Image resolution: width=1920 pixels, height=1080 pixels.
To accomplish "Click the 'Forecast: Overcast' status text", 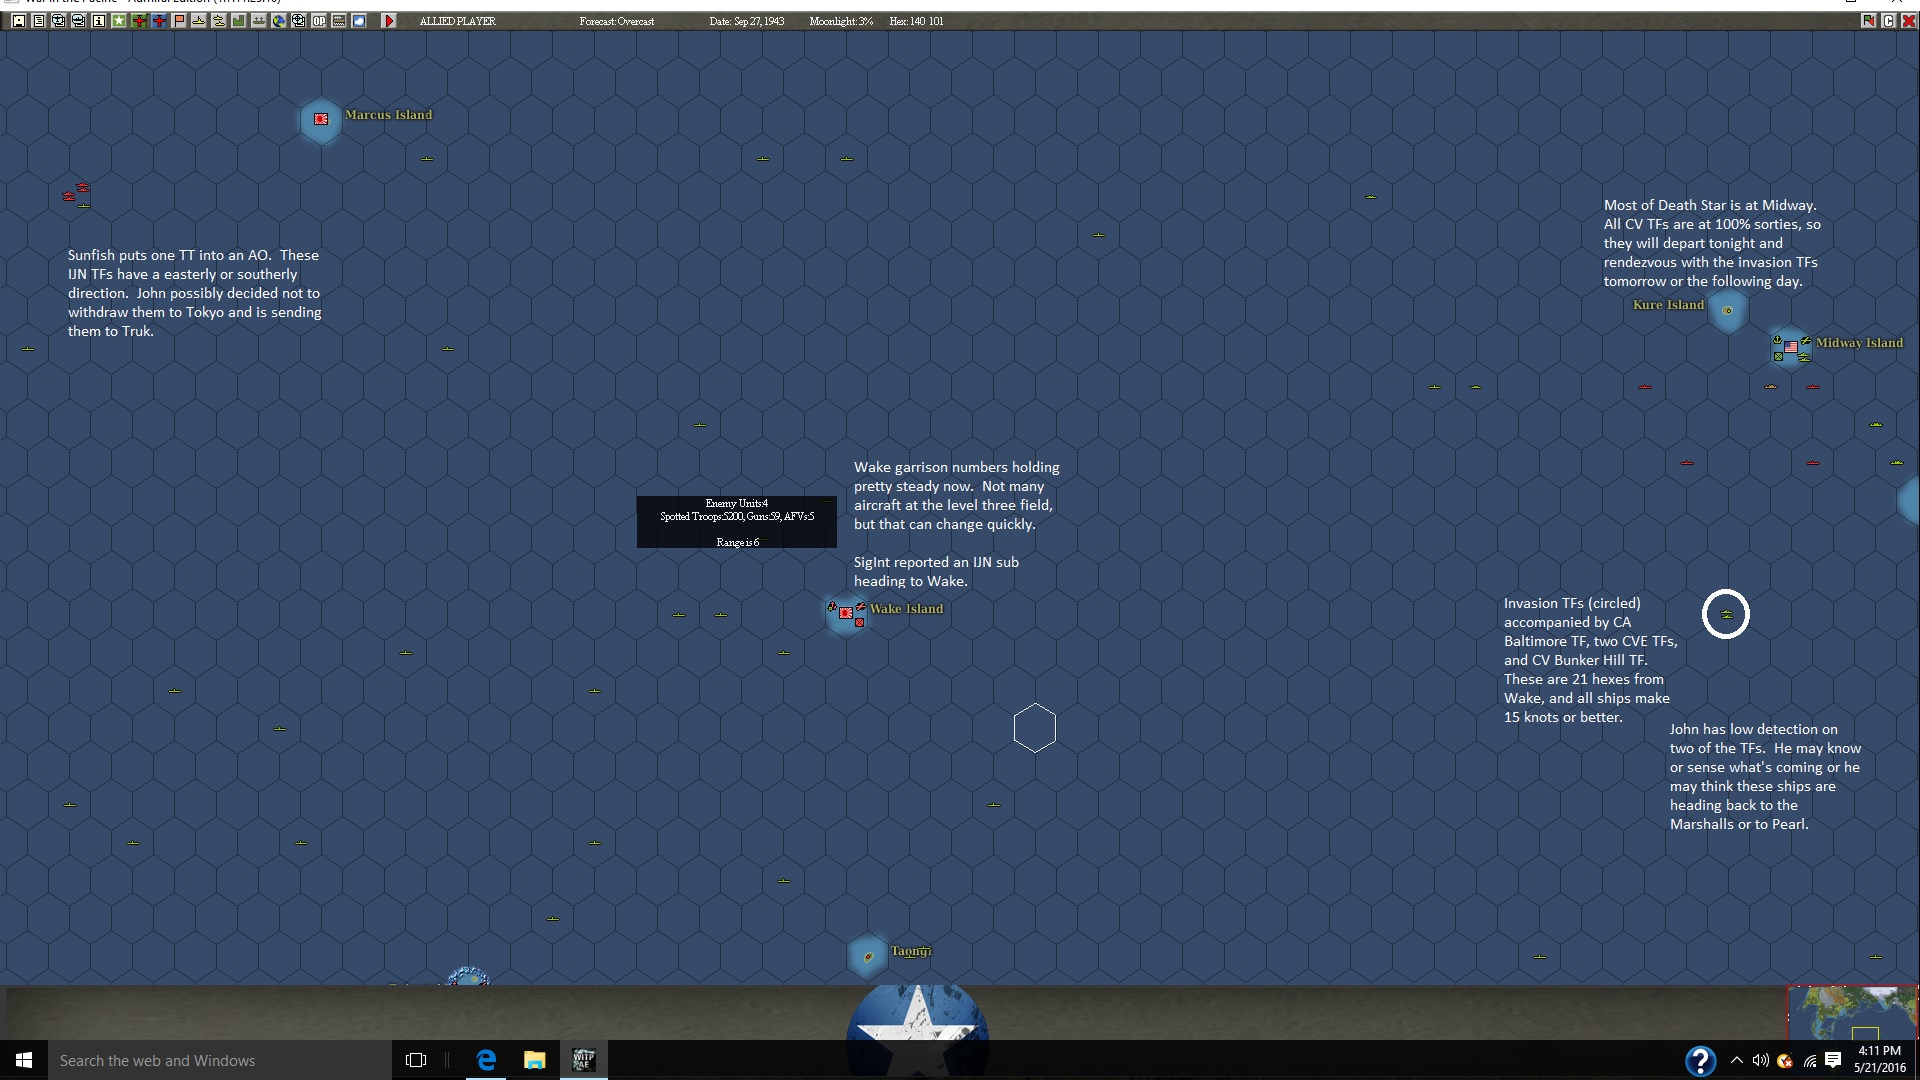I will (x=617, y=21).
